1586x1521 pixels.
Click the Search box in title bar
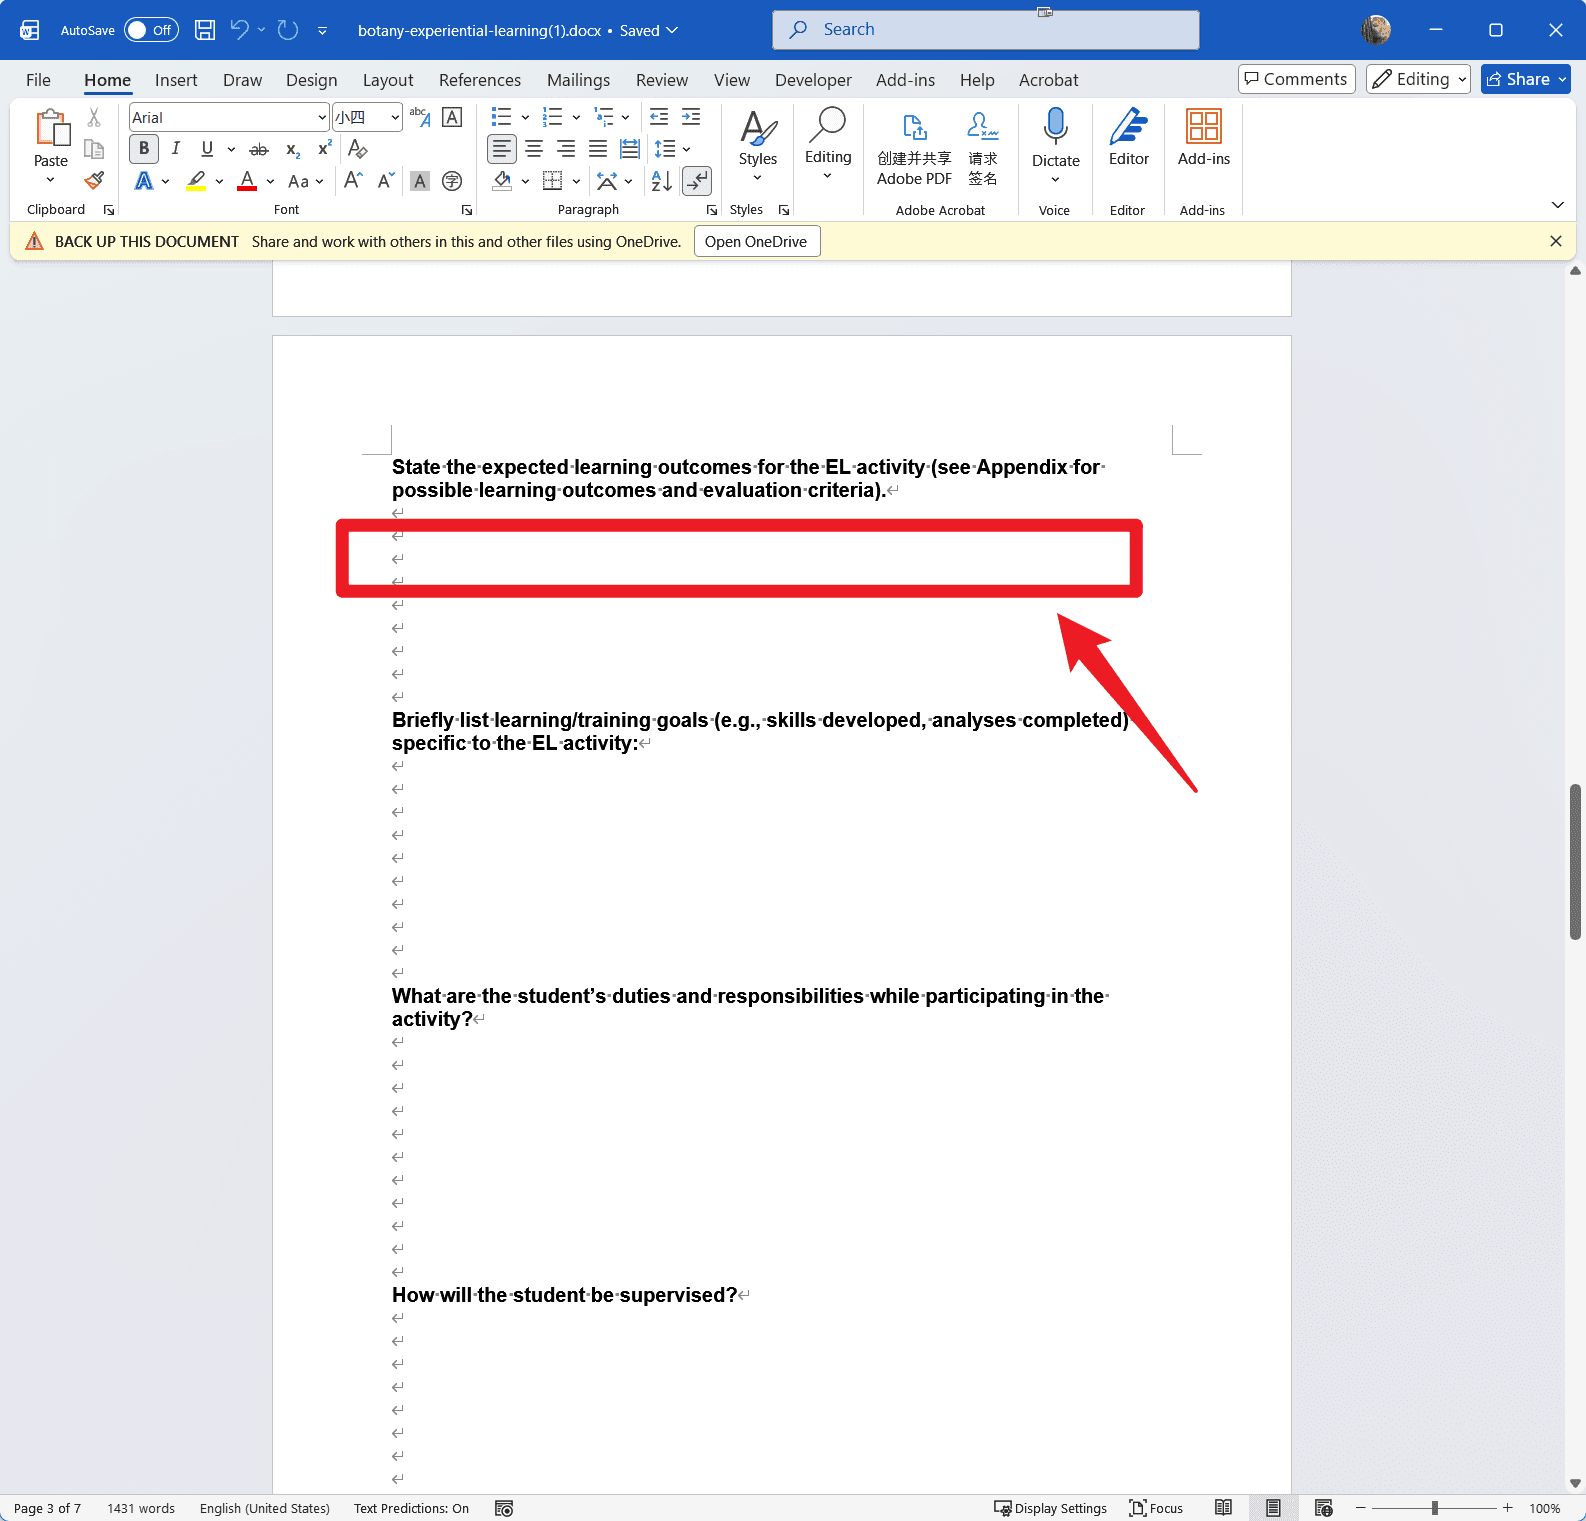[985, 30]
